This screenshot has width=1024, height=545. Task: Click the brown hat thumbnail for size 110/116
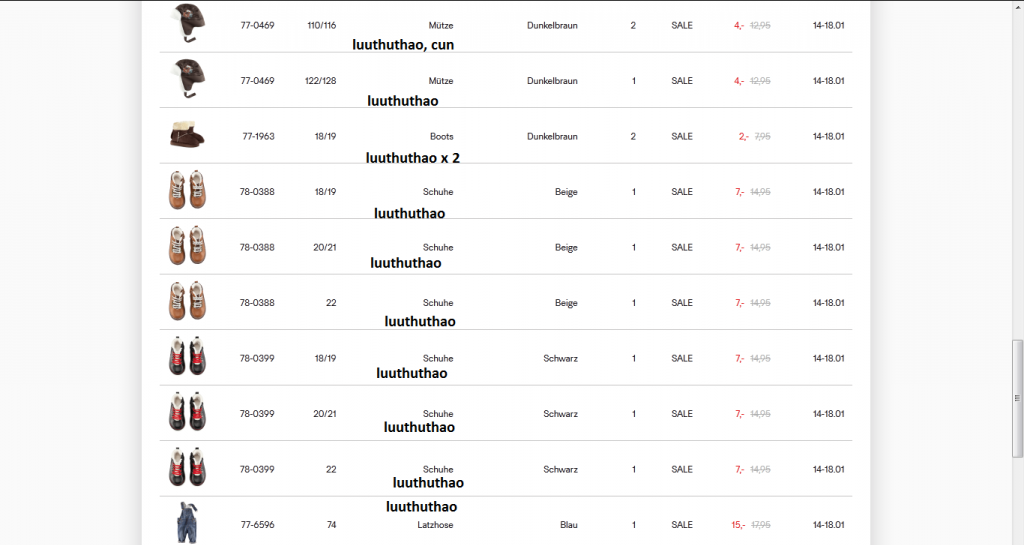pos(185,23)
